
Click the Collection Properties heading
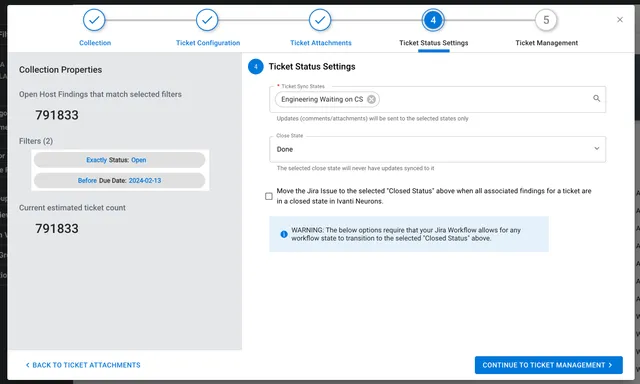click(60, 70)
